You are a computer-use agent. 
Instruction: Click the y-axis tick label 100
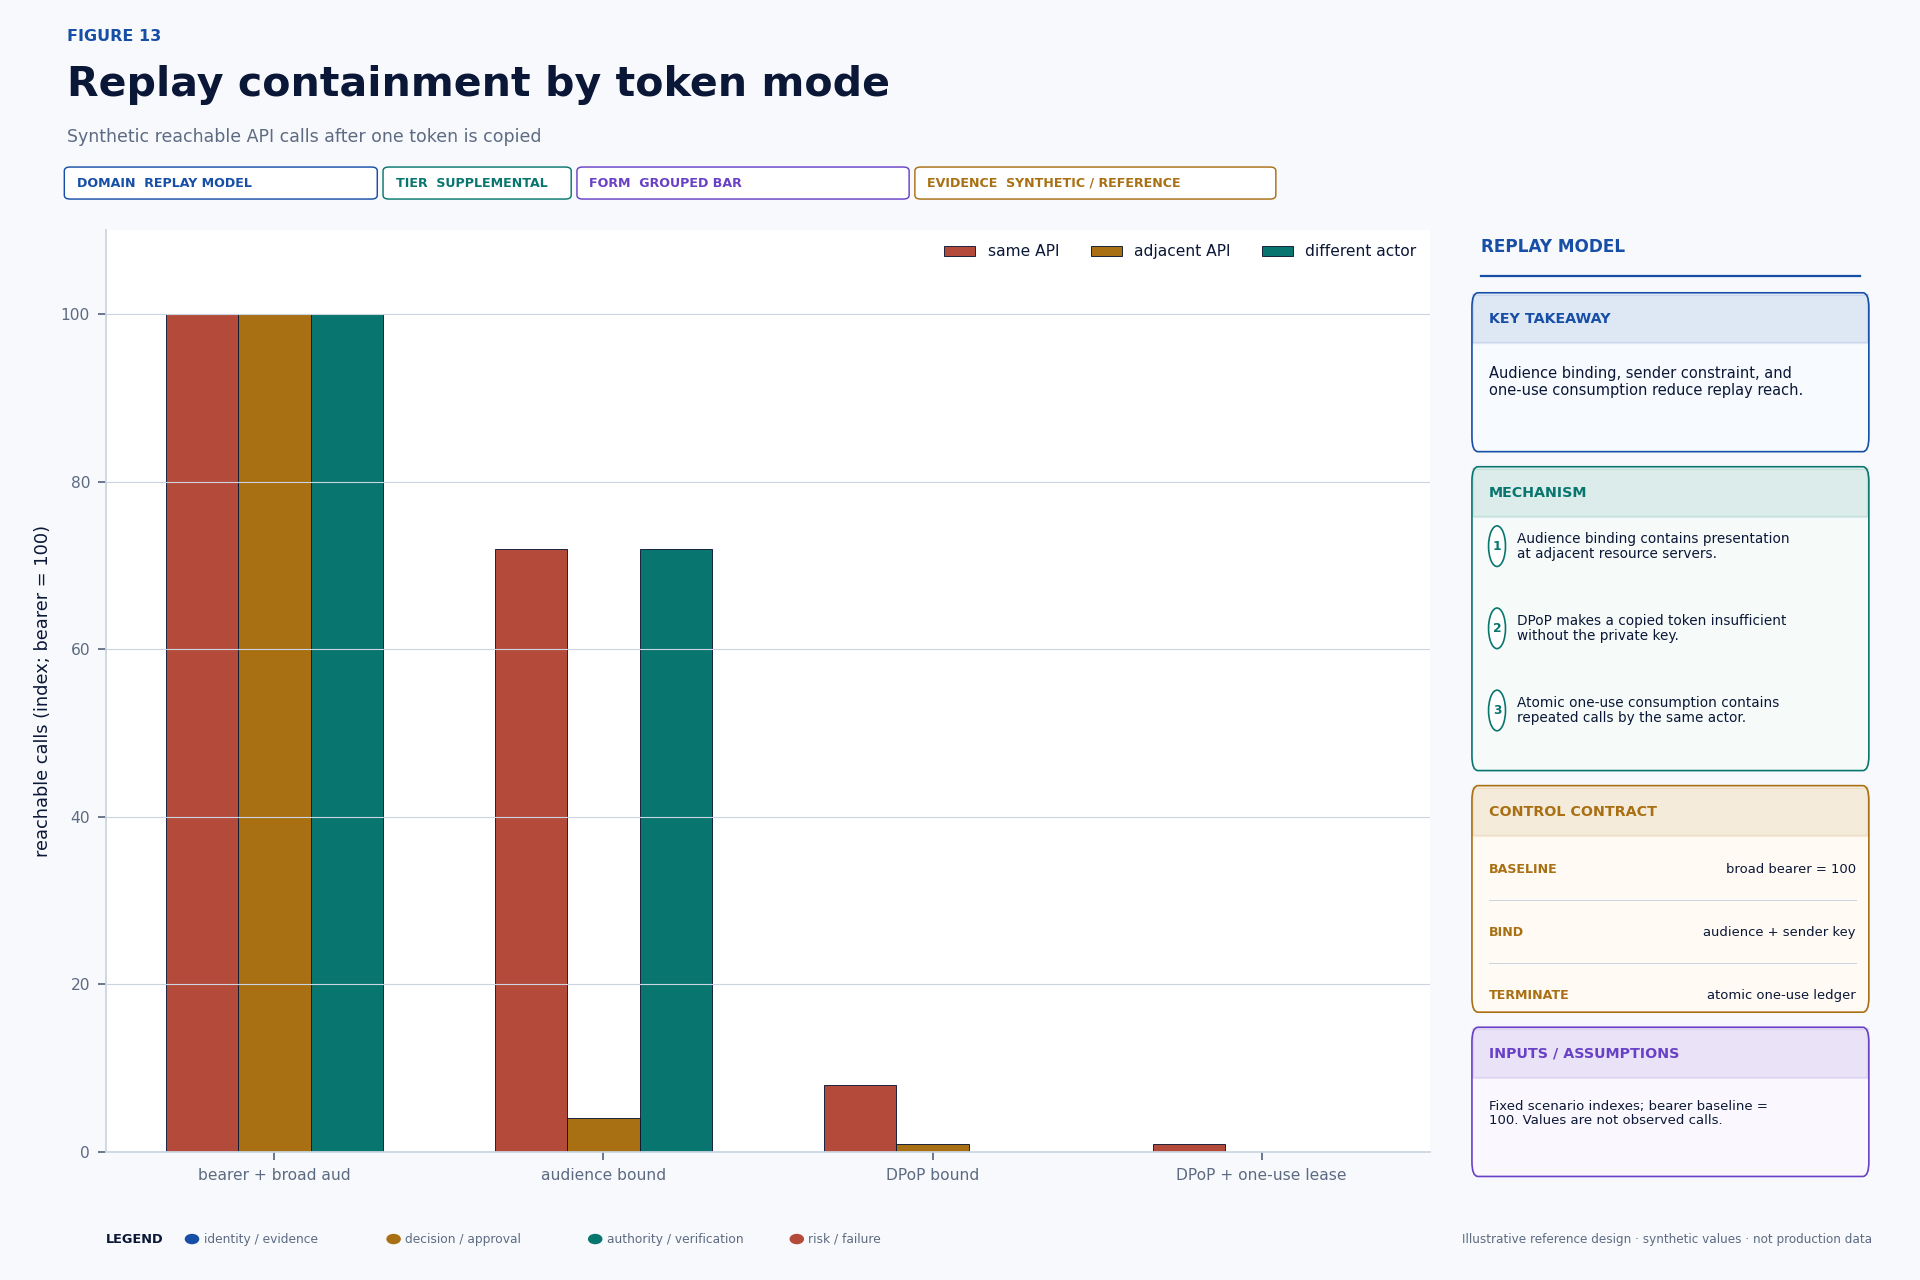pyautogui.click(x=75, y=315)
